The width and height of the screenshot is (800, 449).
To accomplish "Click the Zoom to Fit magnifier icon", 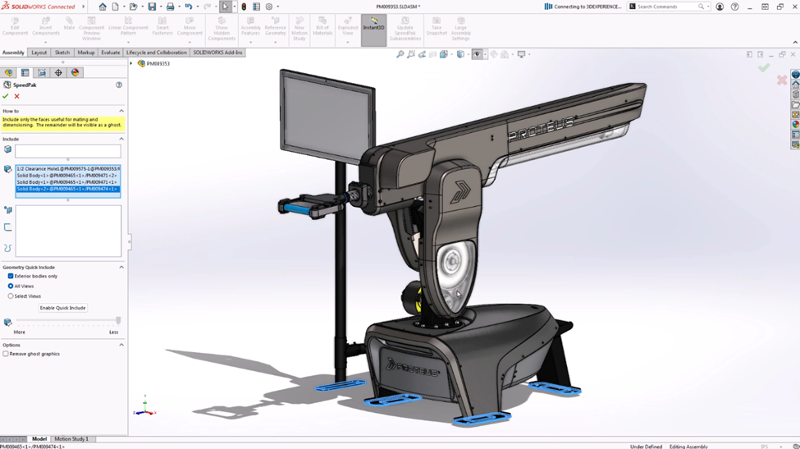I will [x=400, y=54].
